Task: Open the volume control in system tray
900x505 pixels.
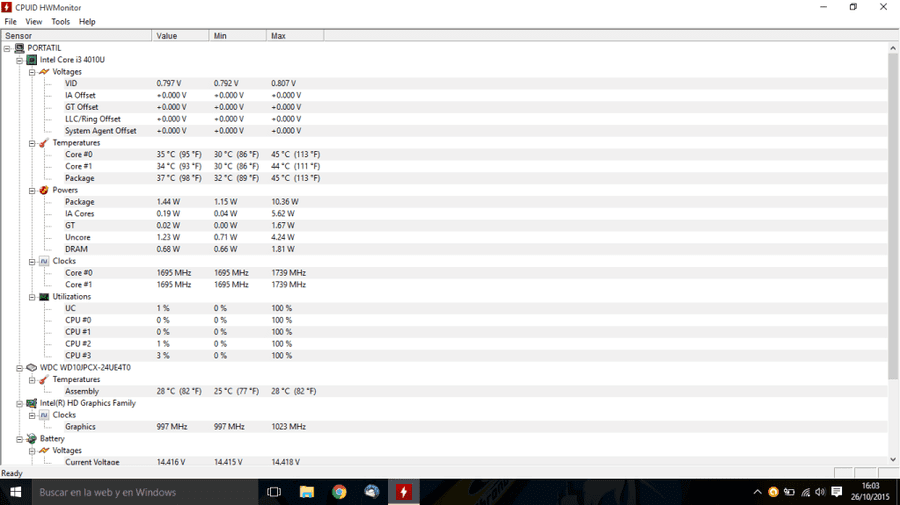Action: [x=820, y=492]
